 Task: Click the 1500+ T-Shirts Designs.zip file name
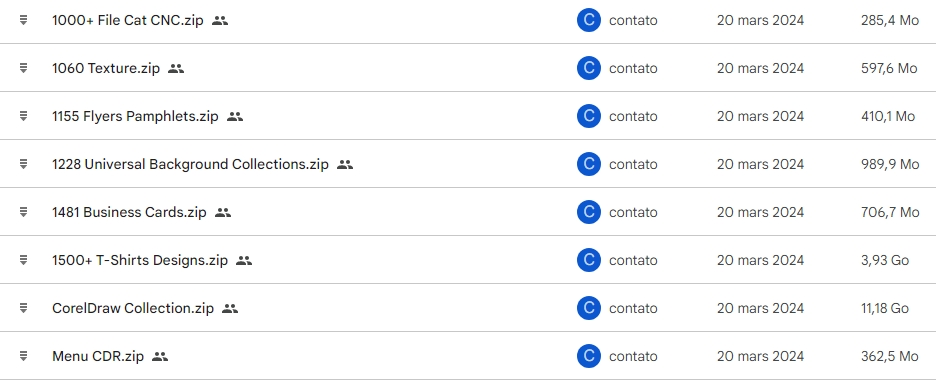(140, 260)
